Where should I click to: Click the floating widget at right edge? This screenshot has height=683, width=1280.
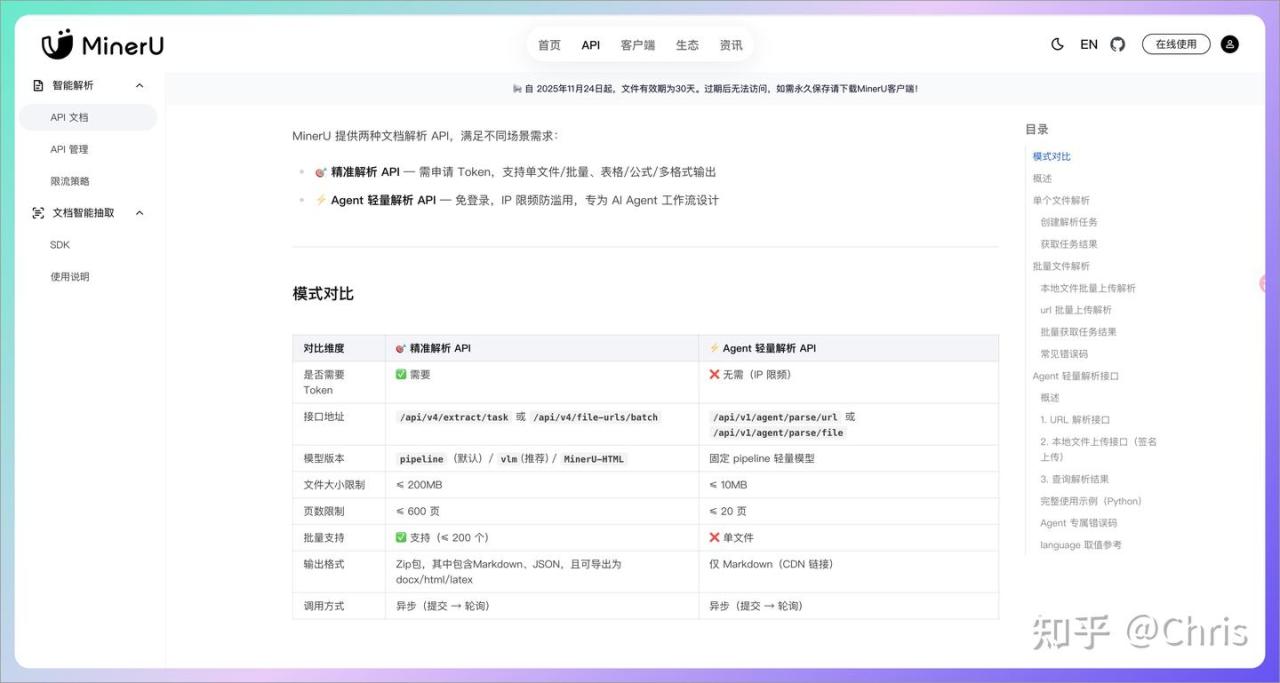[x=1264, y=284]
